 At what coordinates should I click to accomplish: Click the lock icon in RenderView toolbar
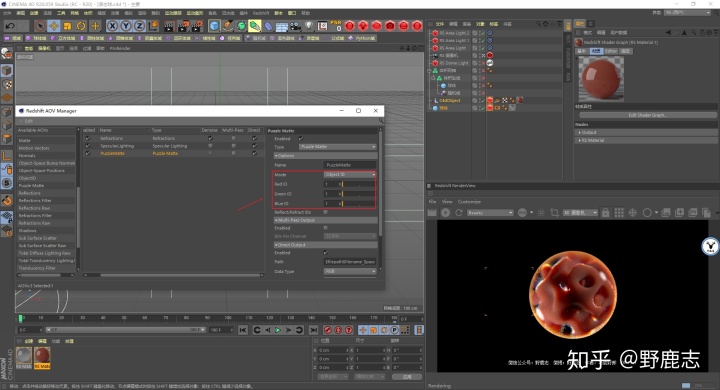point(606,213)
